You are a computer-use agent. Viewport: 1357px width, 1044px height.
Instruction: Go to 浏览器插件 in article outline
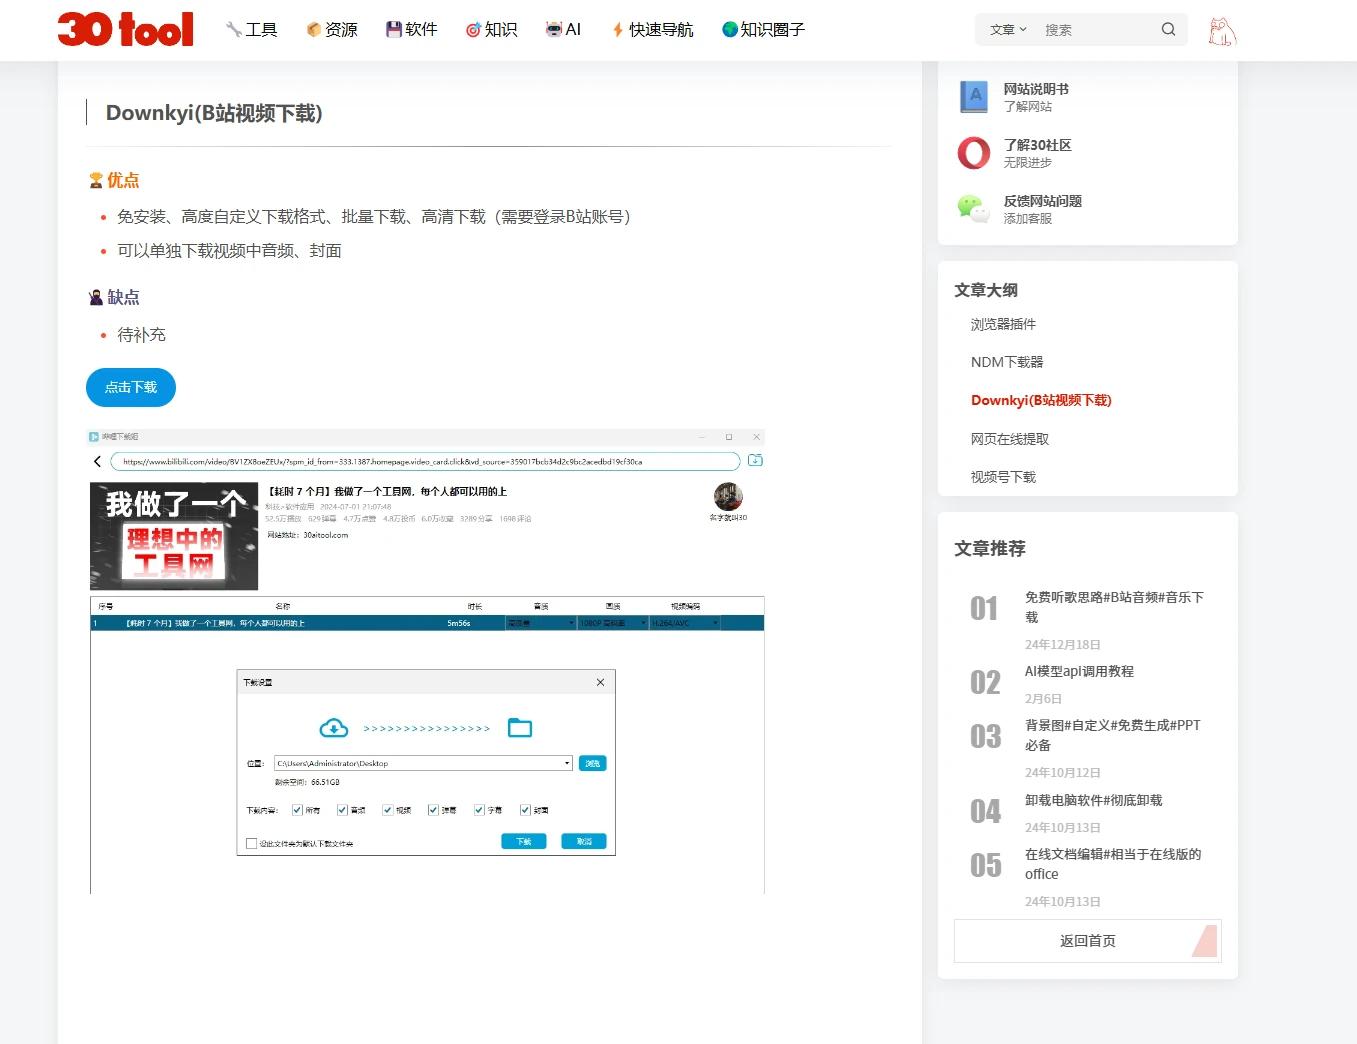coord(1003,324)
